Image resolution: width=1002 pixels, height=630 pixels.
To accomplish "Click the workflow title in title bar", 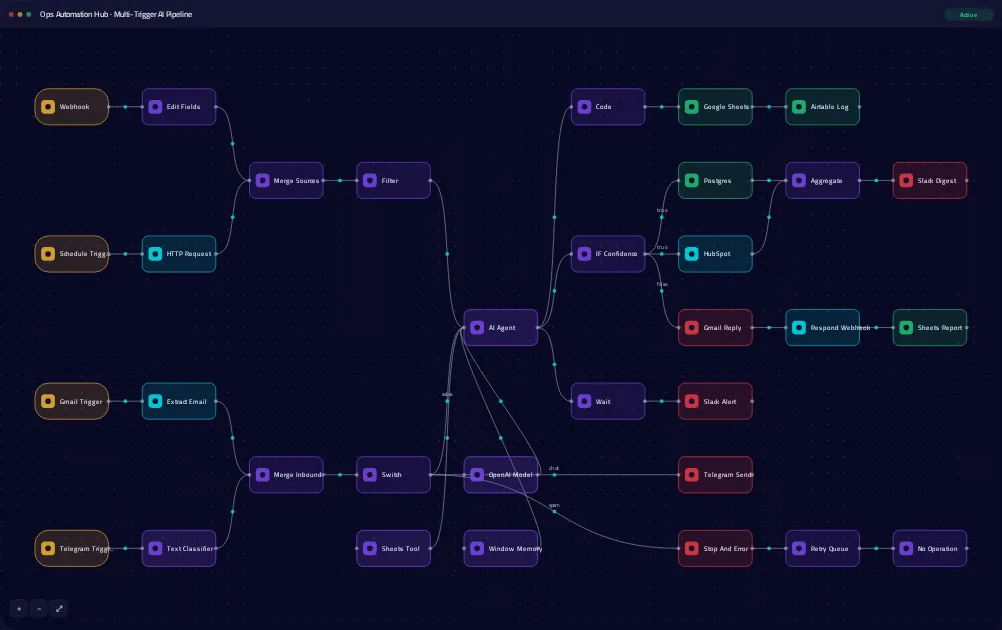I will pos(116,14).
